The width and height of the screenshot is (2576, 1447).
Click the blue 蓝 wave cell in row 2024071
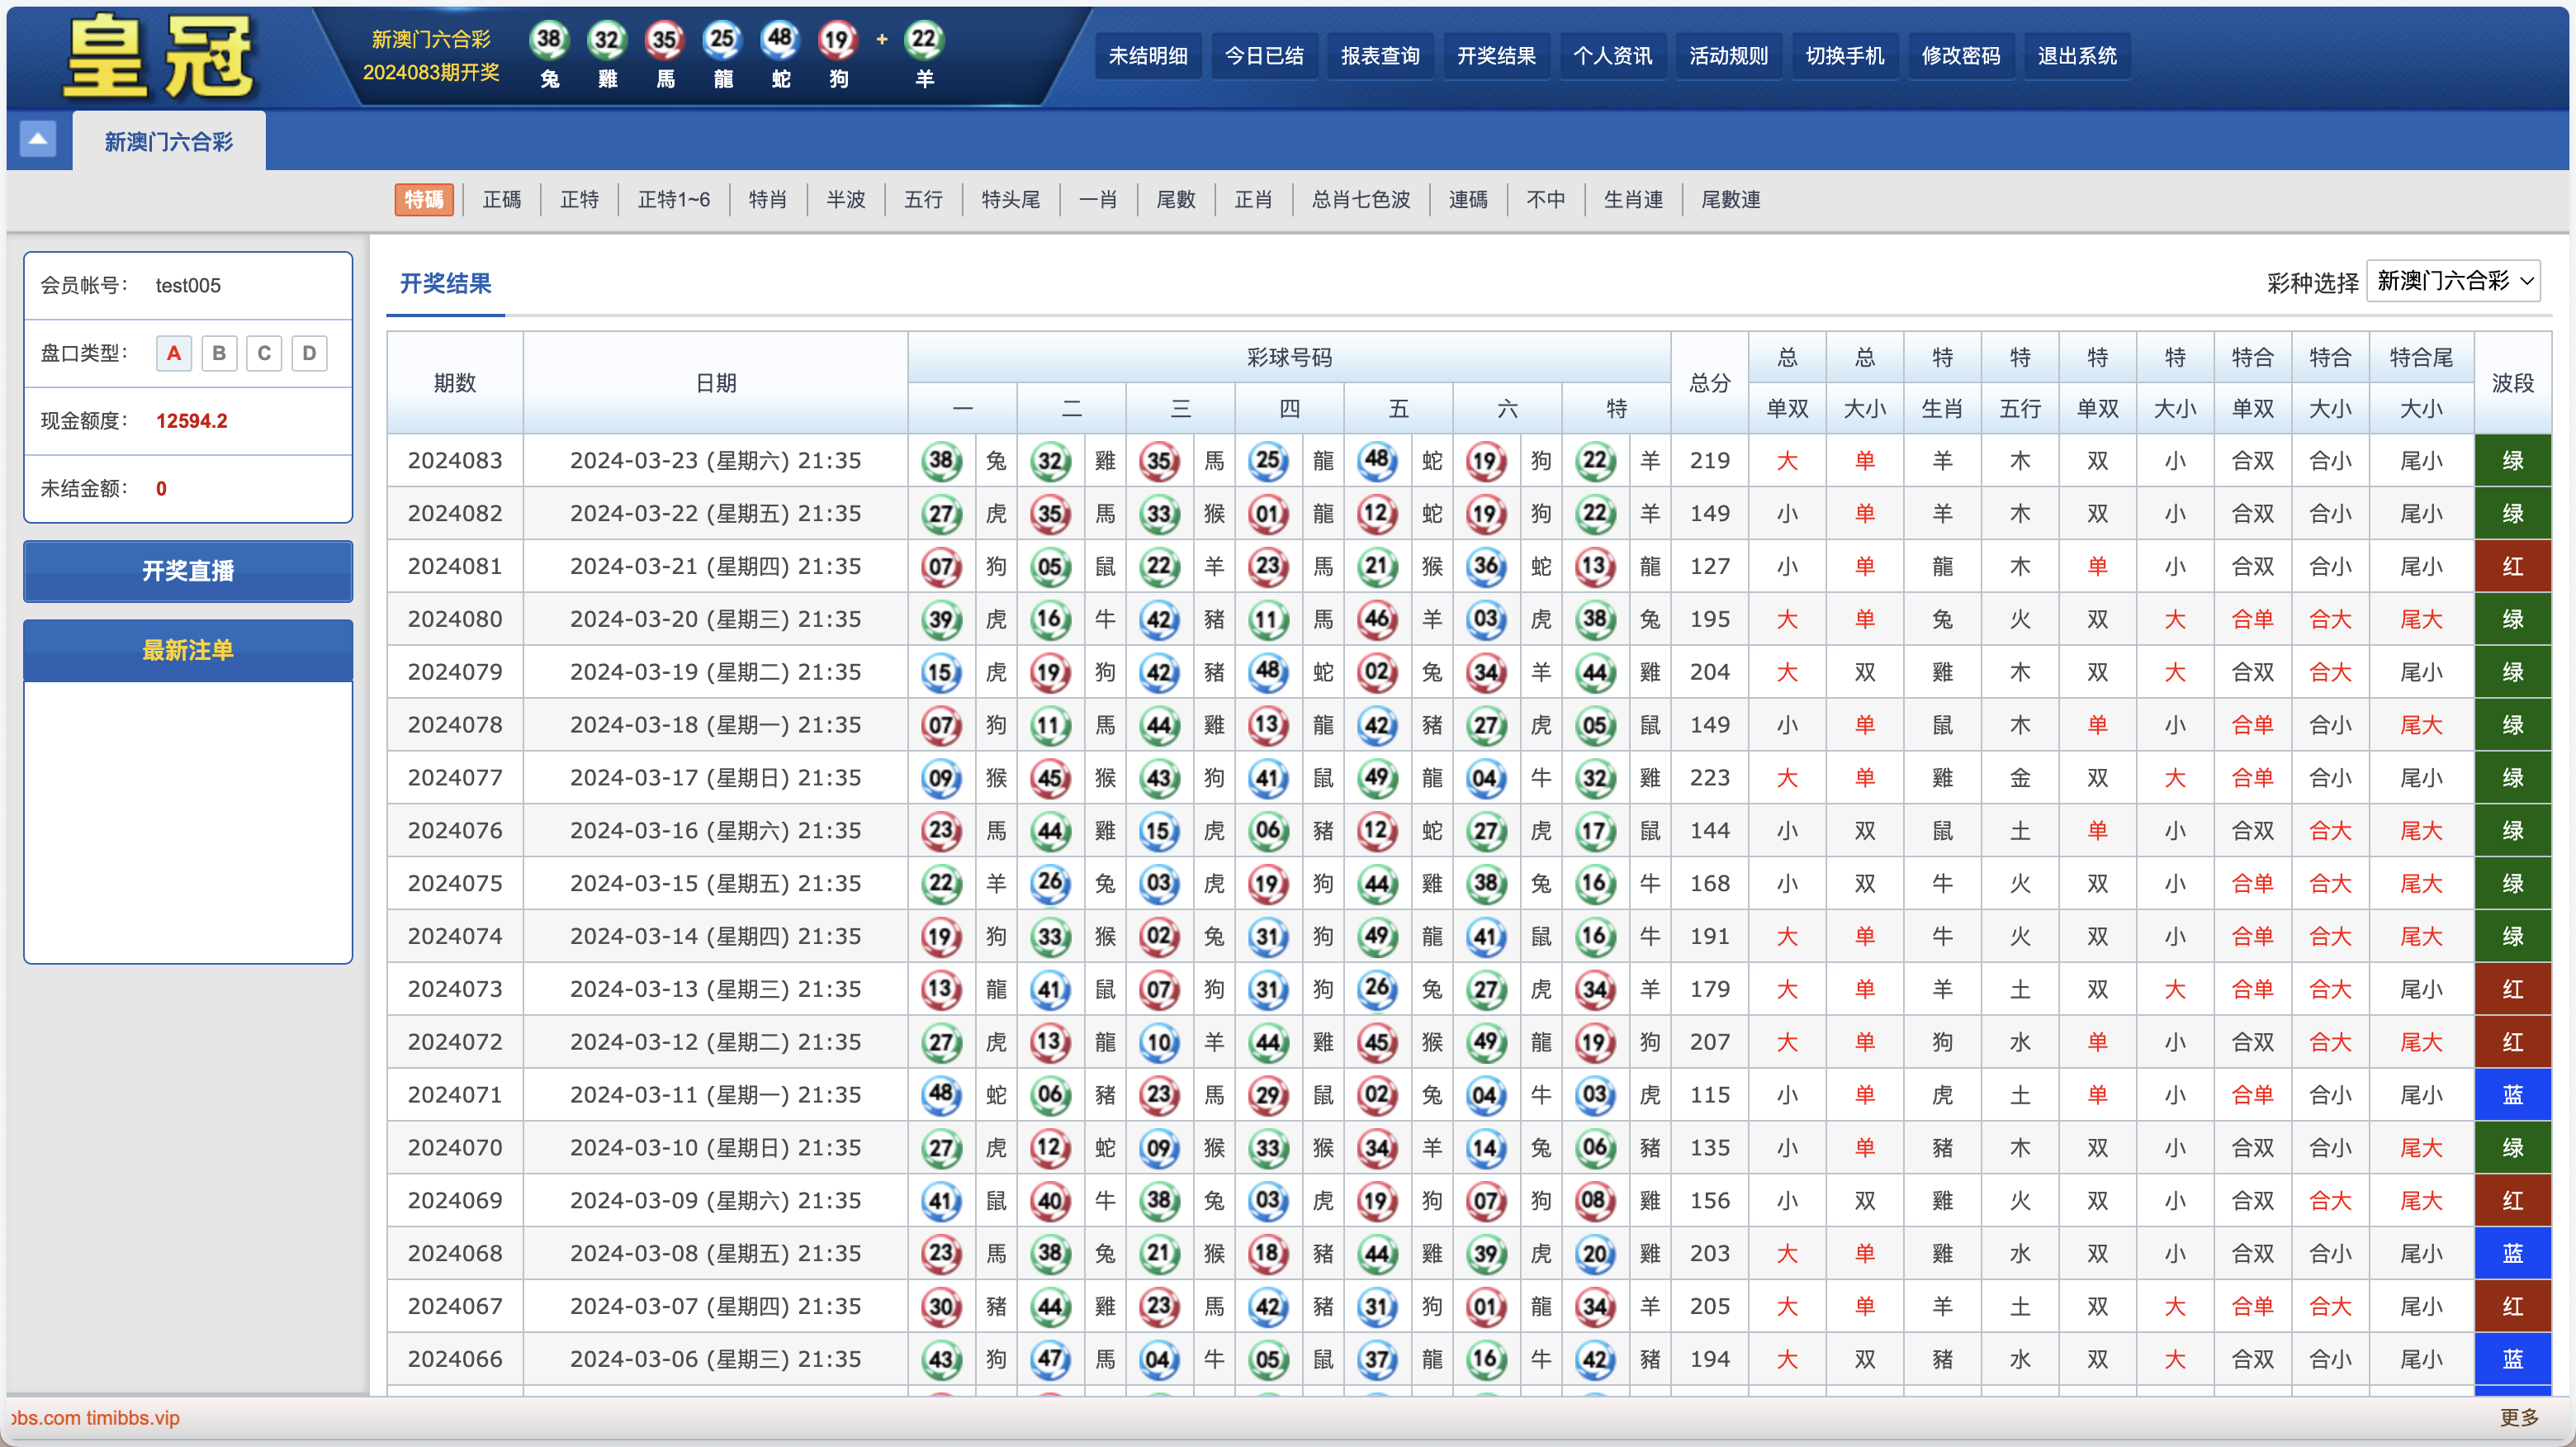[x=2512, y=1095]
